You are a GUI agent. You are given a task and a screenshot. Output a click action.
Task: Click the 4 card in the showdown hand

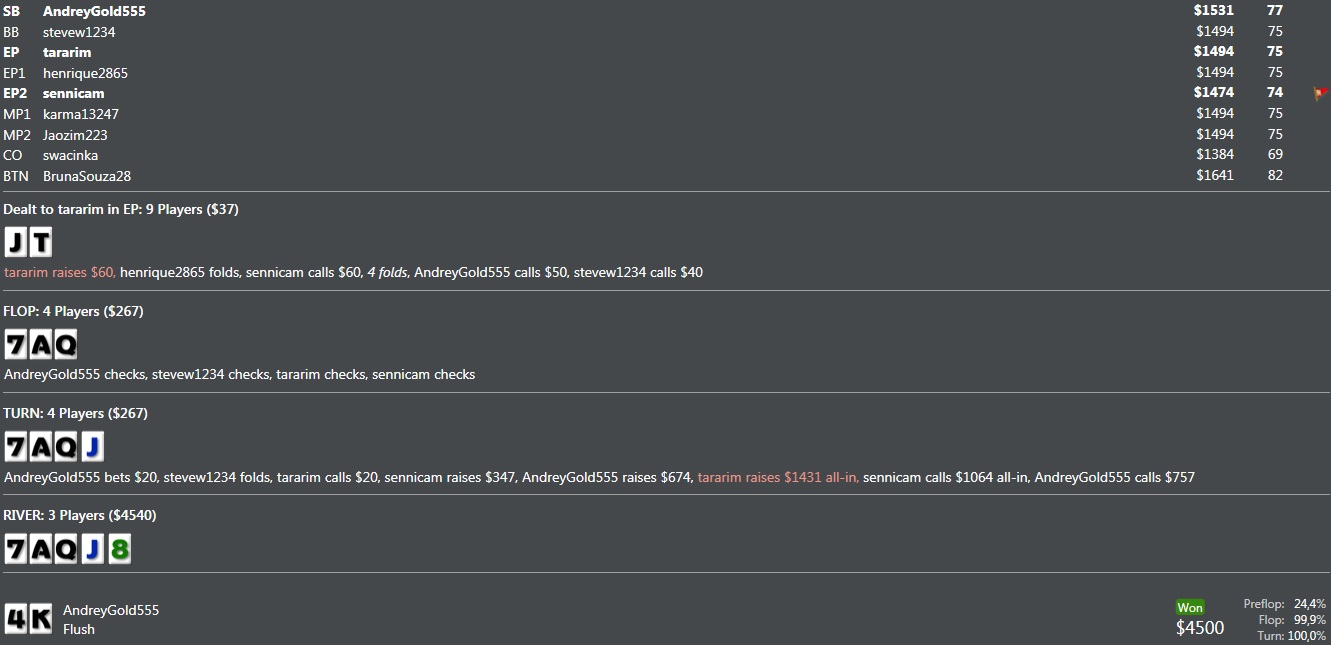coord(16,619)
